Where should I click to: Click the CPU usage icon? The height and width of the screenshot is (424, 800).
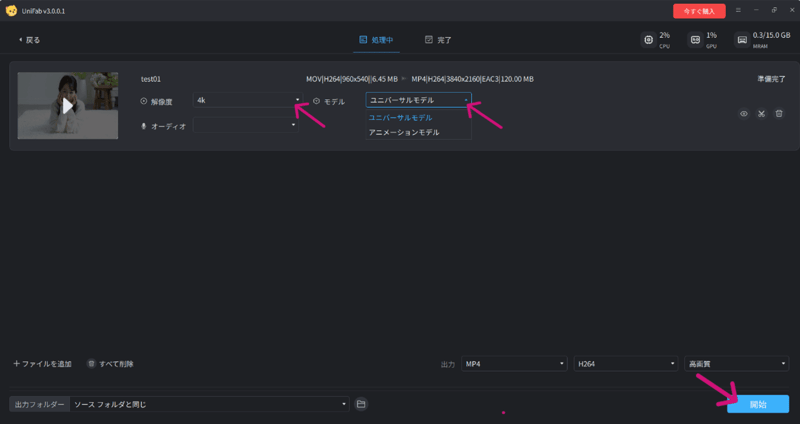(x=650, y=40)
